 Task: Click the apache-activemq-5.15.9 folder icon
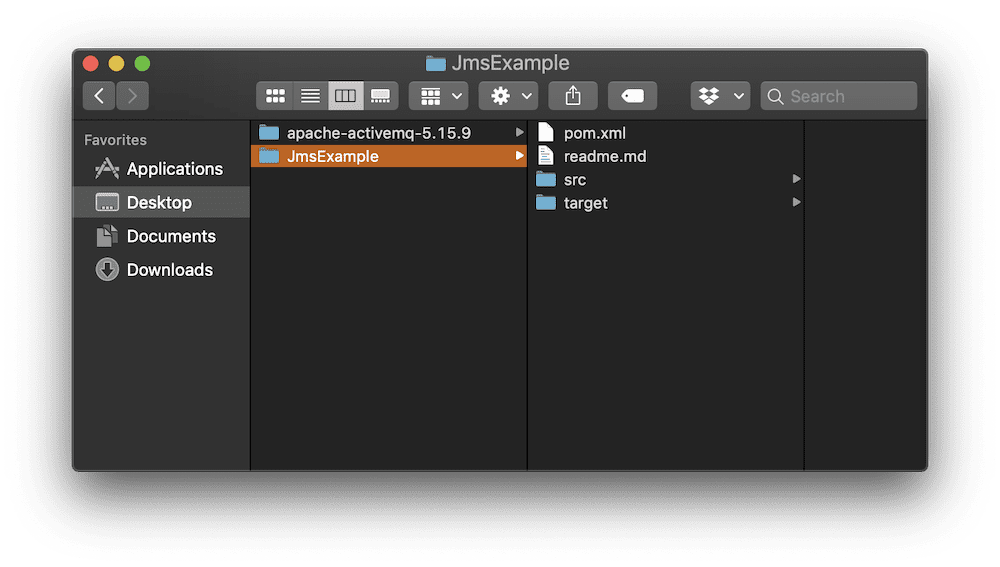[269, 133]
